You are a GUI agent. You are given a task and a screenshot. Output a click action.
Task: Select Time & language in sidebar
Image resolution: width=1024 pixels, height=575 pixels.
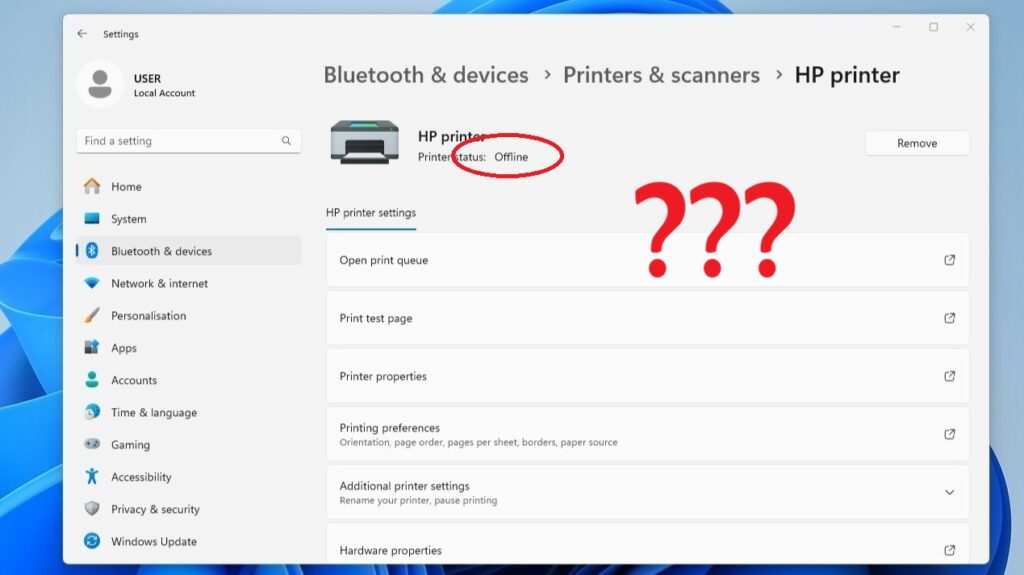tap(153, 412)
